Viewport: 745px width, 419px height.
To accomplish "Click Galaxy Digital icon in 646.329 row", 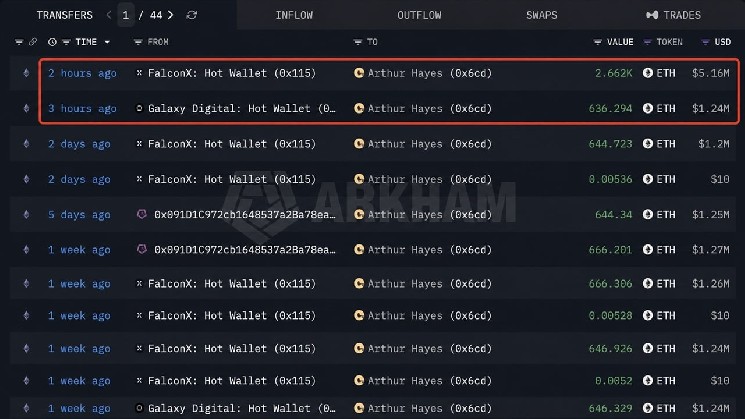I will point(139,408).
